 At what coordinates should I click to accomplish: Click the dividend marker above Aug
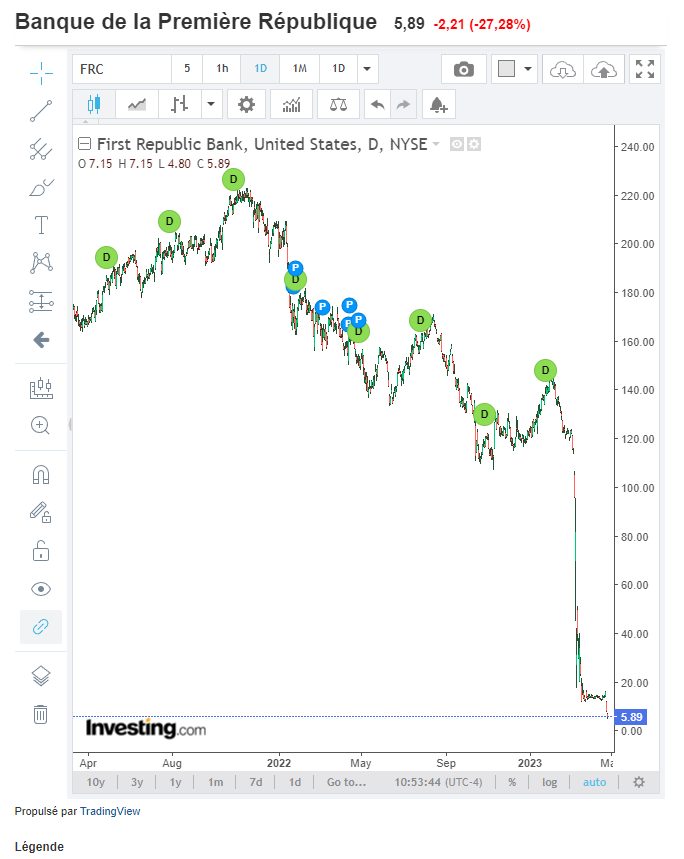coord(169,222)
